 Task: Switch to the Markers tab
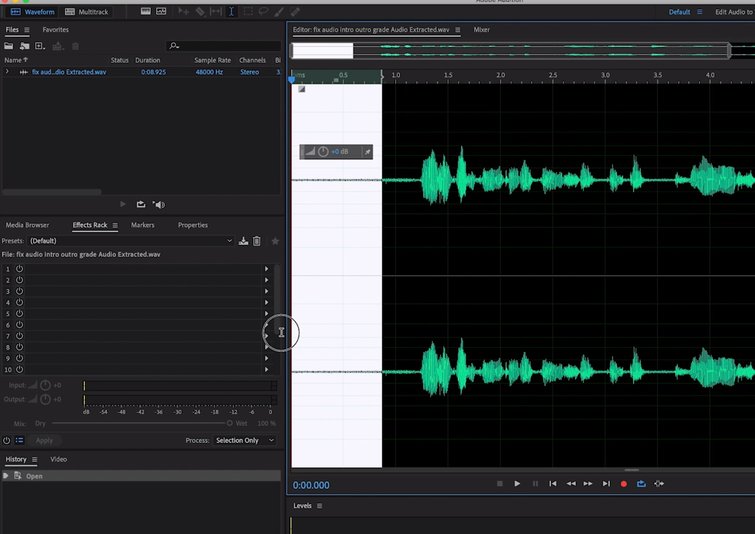click(x=142, y=225)
